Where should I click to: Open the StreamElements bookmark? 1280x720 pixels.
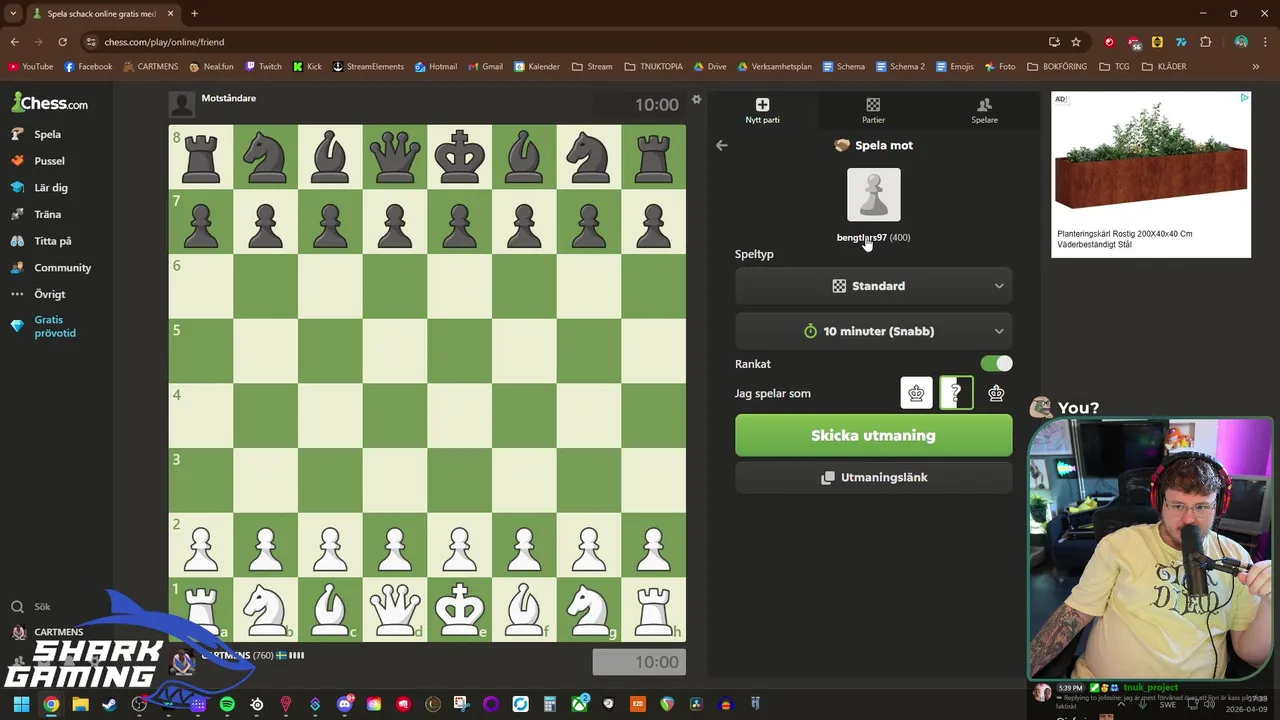point(368,67)
